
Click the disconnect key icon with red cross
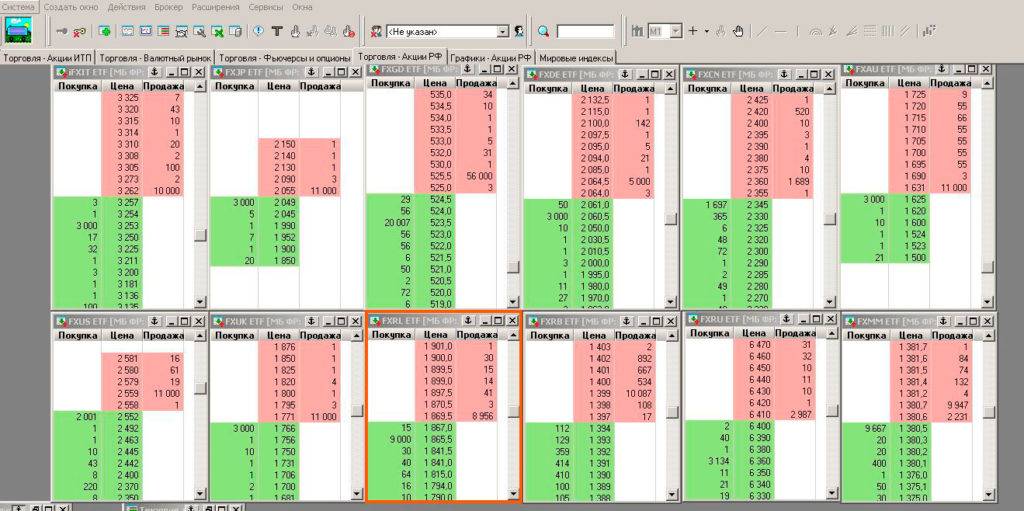click(80, 31)
